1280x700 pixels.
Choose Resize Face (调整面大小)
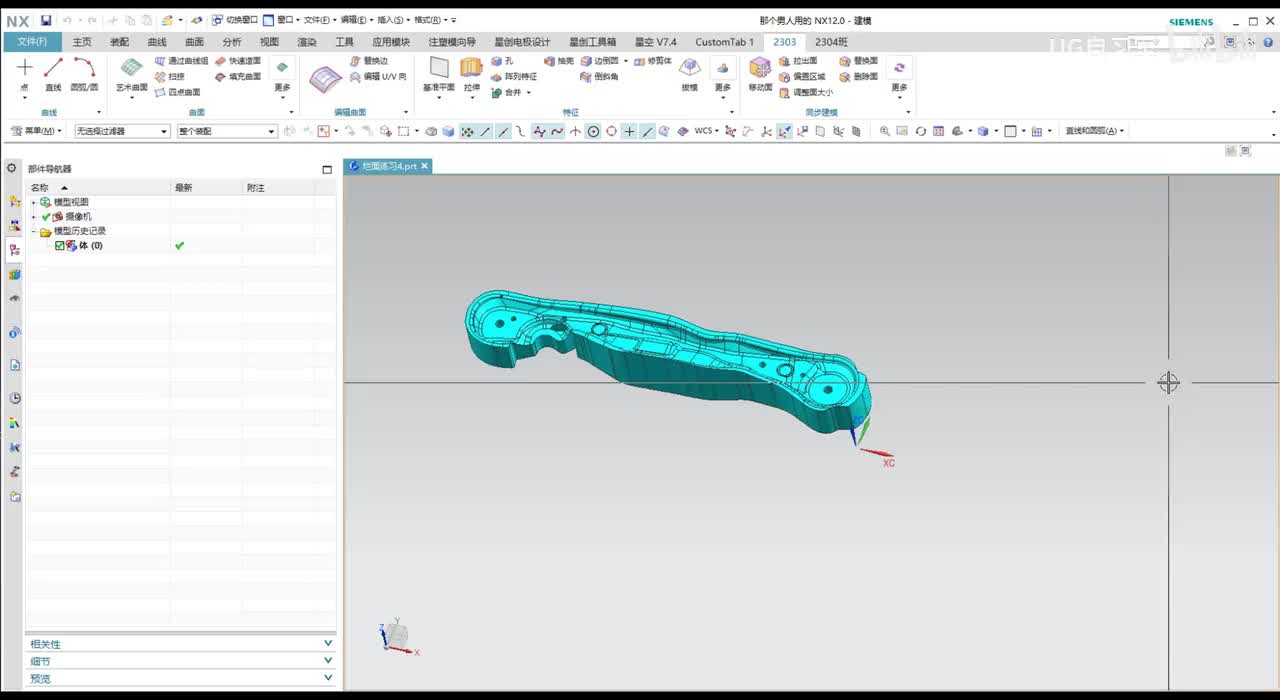(x=805, y=92)
